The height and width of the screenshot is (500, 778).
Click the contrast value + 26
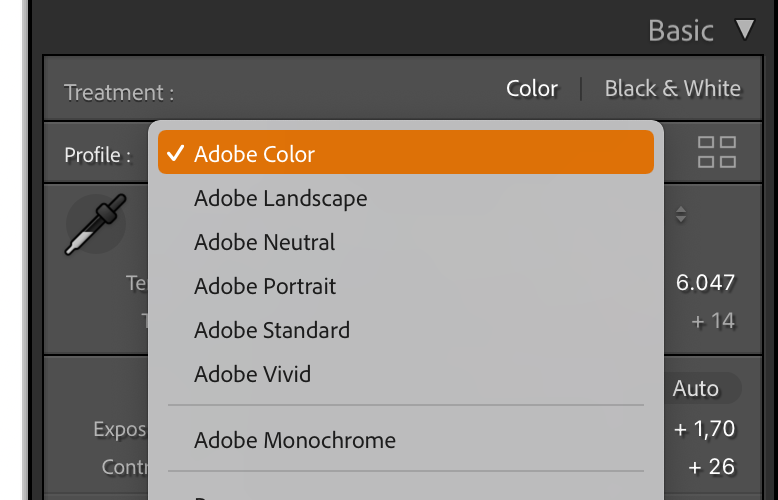(712, 467)
